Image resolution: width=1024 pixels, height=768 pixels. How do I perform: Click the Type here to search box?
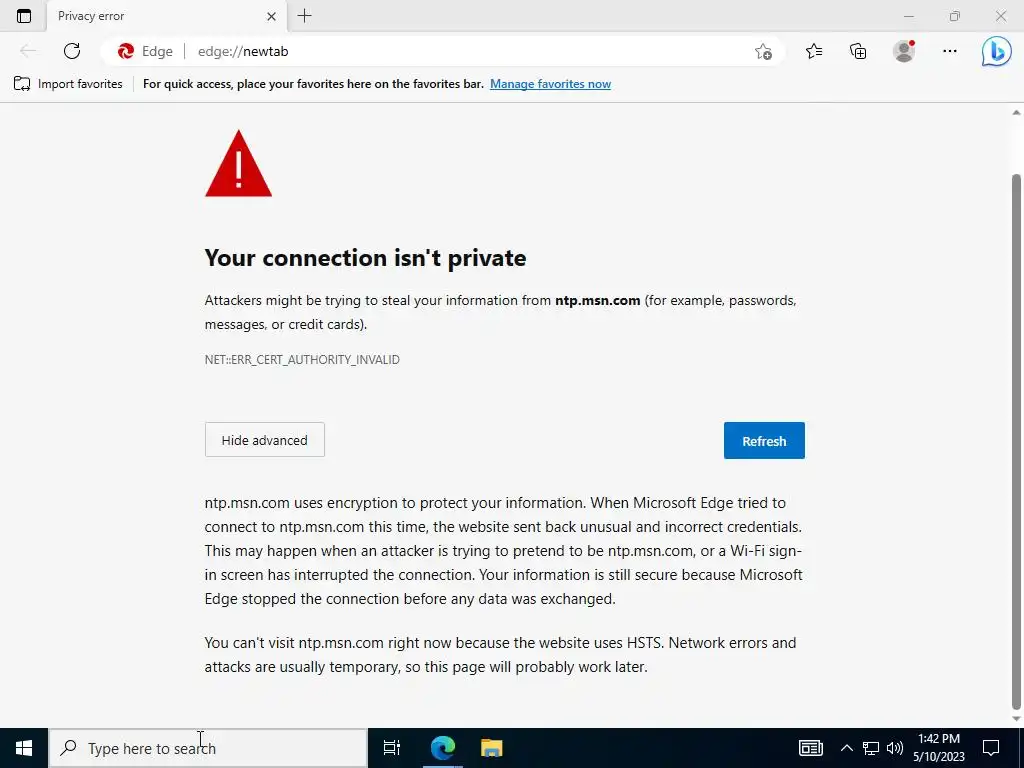[208, 748]
